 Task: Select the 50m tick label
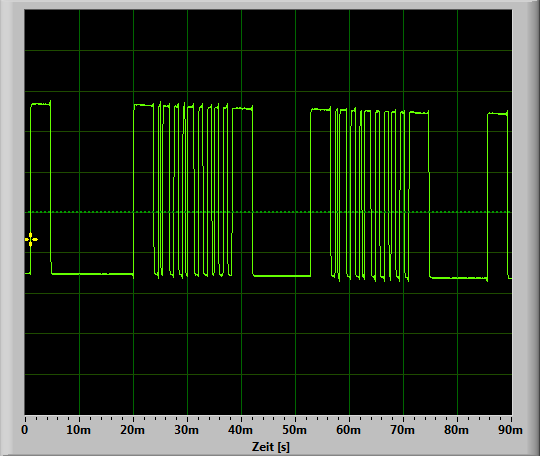(x=294, y=430)
